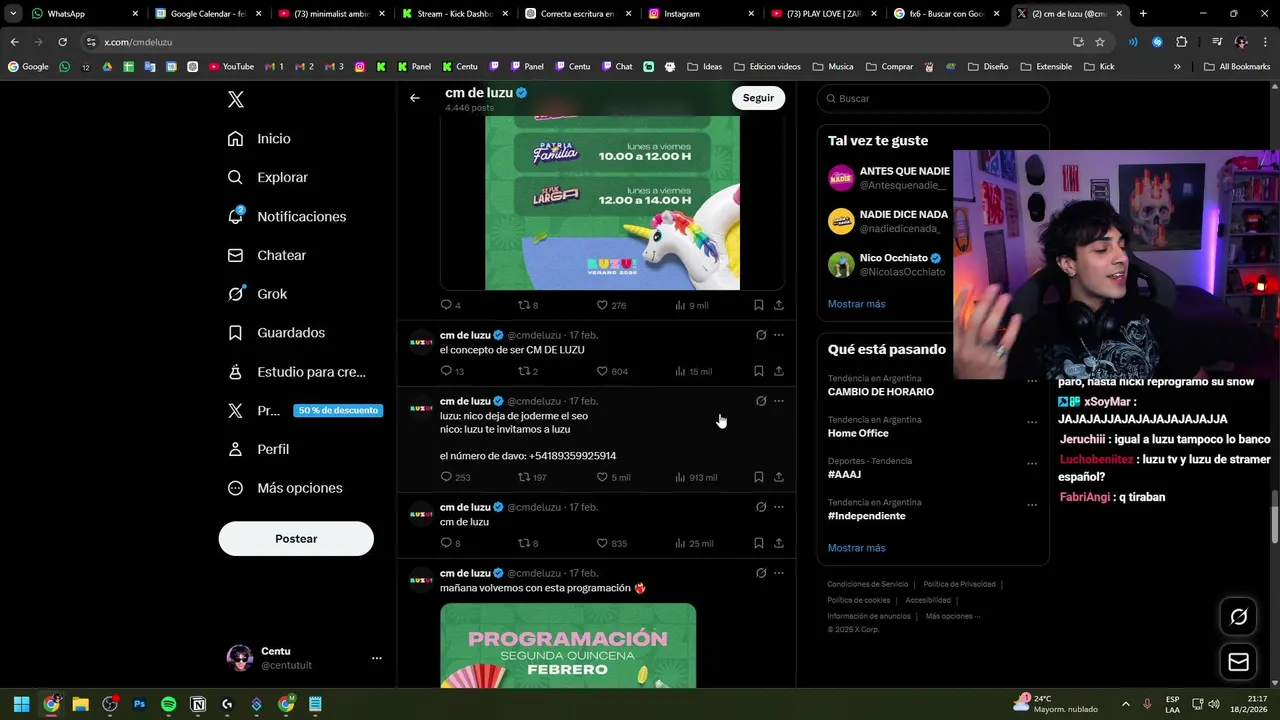Viewport: 1280px width, 720px height.
Task: Open the unicorn float schedule image
Action: pyautogui.click(x=612, y=203)
